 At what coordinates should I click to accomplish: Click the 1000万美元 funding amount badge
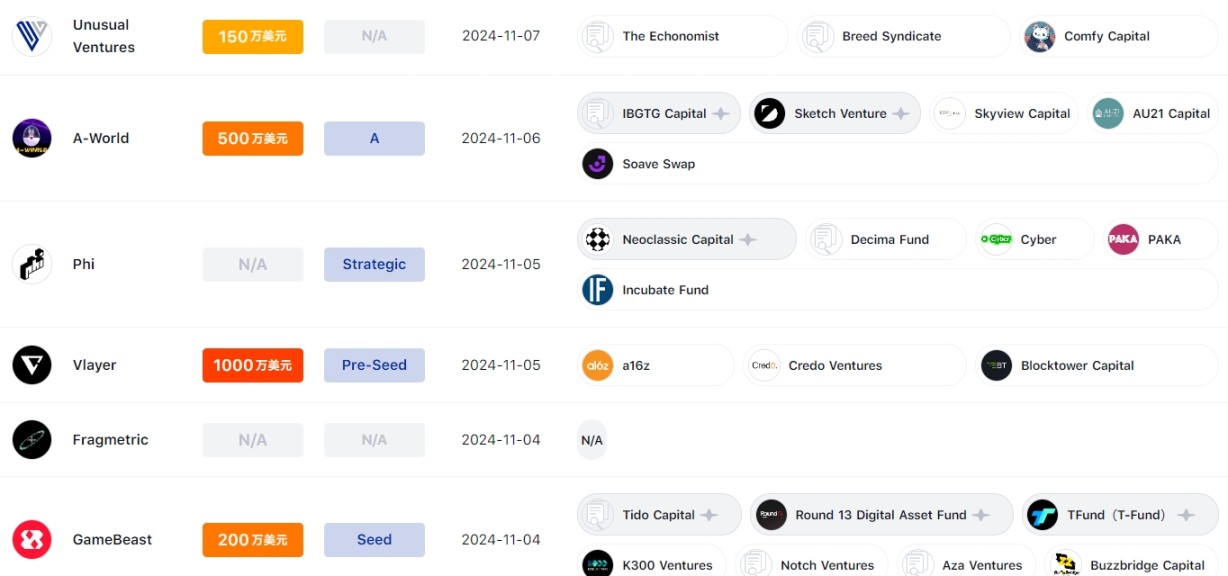pyautogui.click(x=253, y=365)
